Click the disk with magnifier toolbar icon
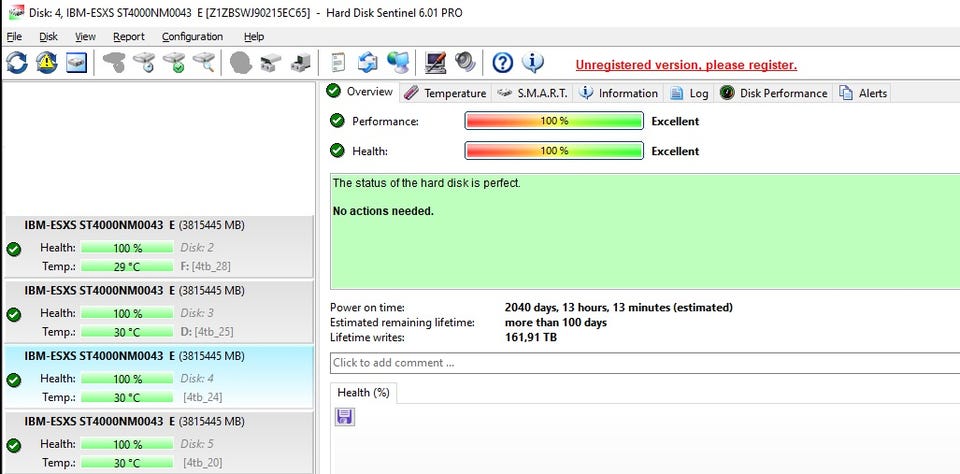The image size is (960, 474). coord(204,62)
